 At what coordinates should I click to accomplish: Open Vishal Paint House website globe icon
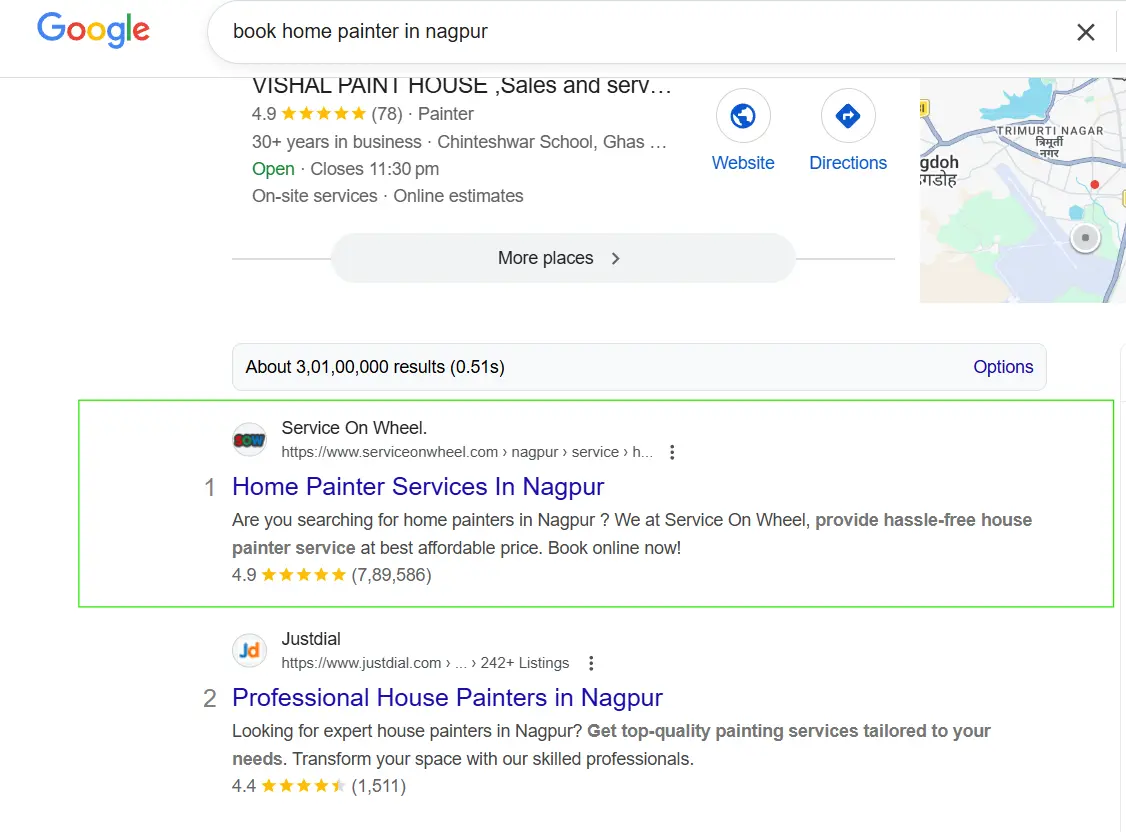[743, 117]
